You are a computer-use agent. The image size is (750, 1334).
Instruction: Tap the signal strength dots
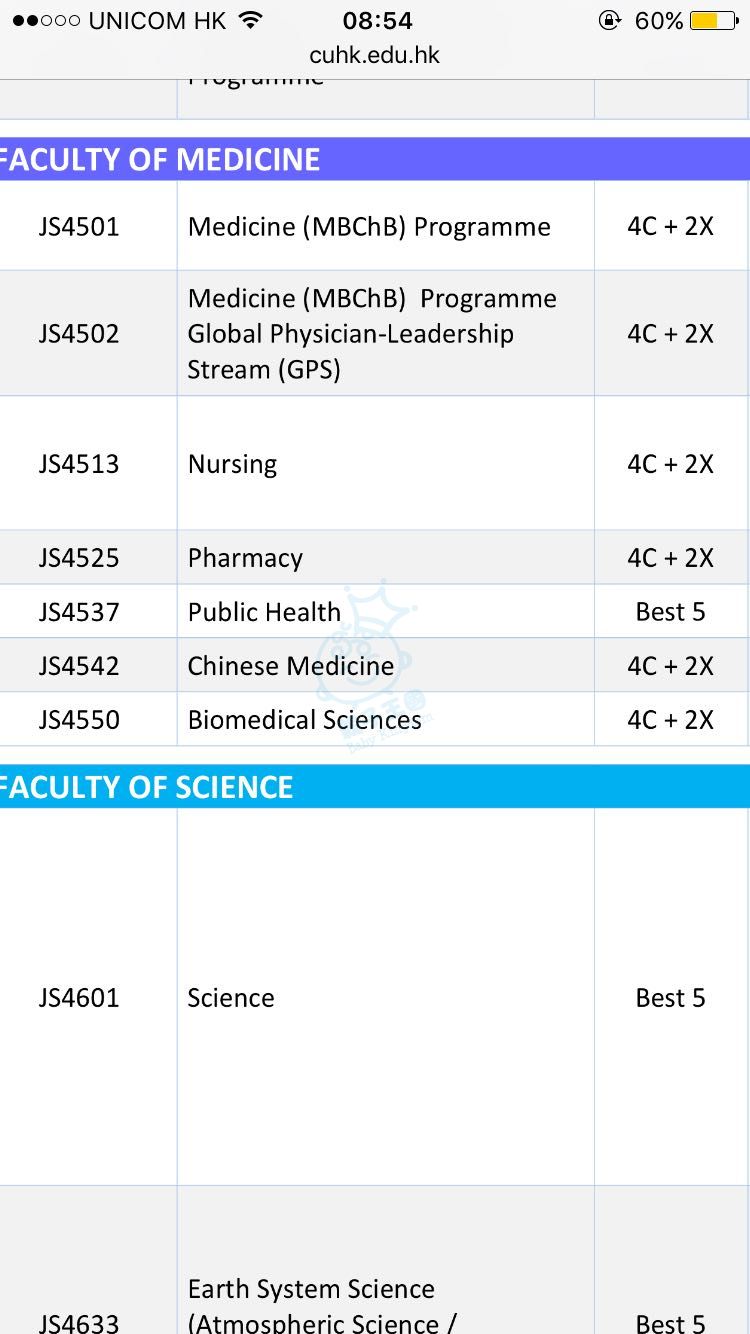[46, 21]
